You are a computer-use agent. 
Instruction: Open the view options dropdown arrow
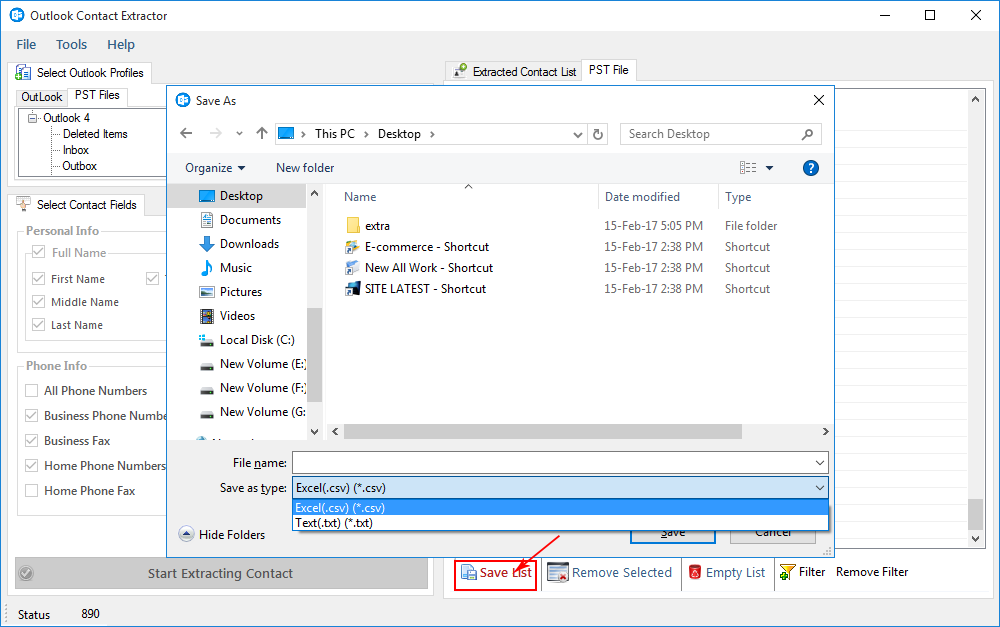769,168
